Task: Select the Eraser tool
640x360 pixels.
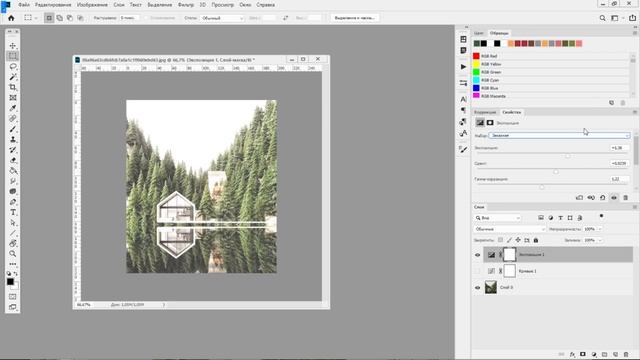Action: tap(13, 160)
